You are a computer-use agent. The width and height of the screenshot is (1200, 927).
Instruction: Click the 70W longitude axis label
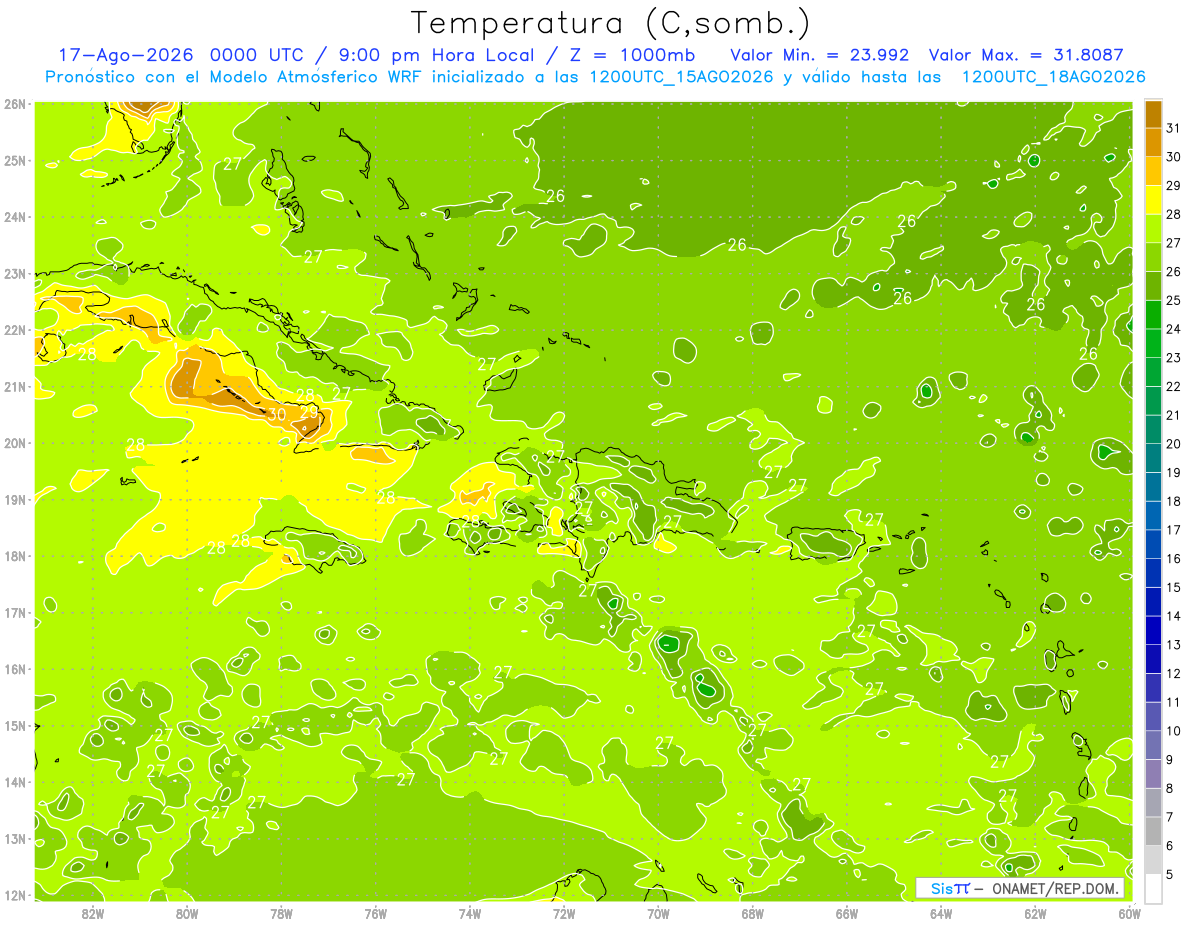click(658, 912)
